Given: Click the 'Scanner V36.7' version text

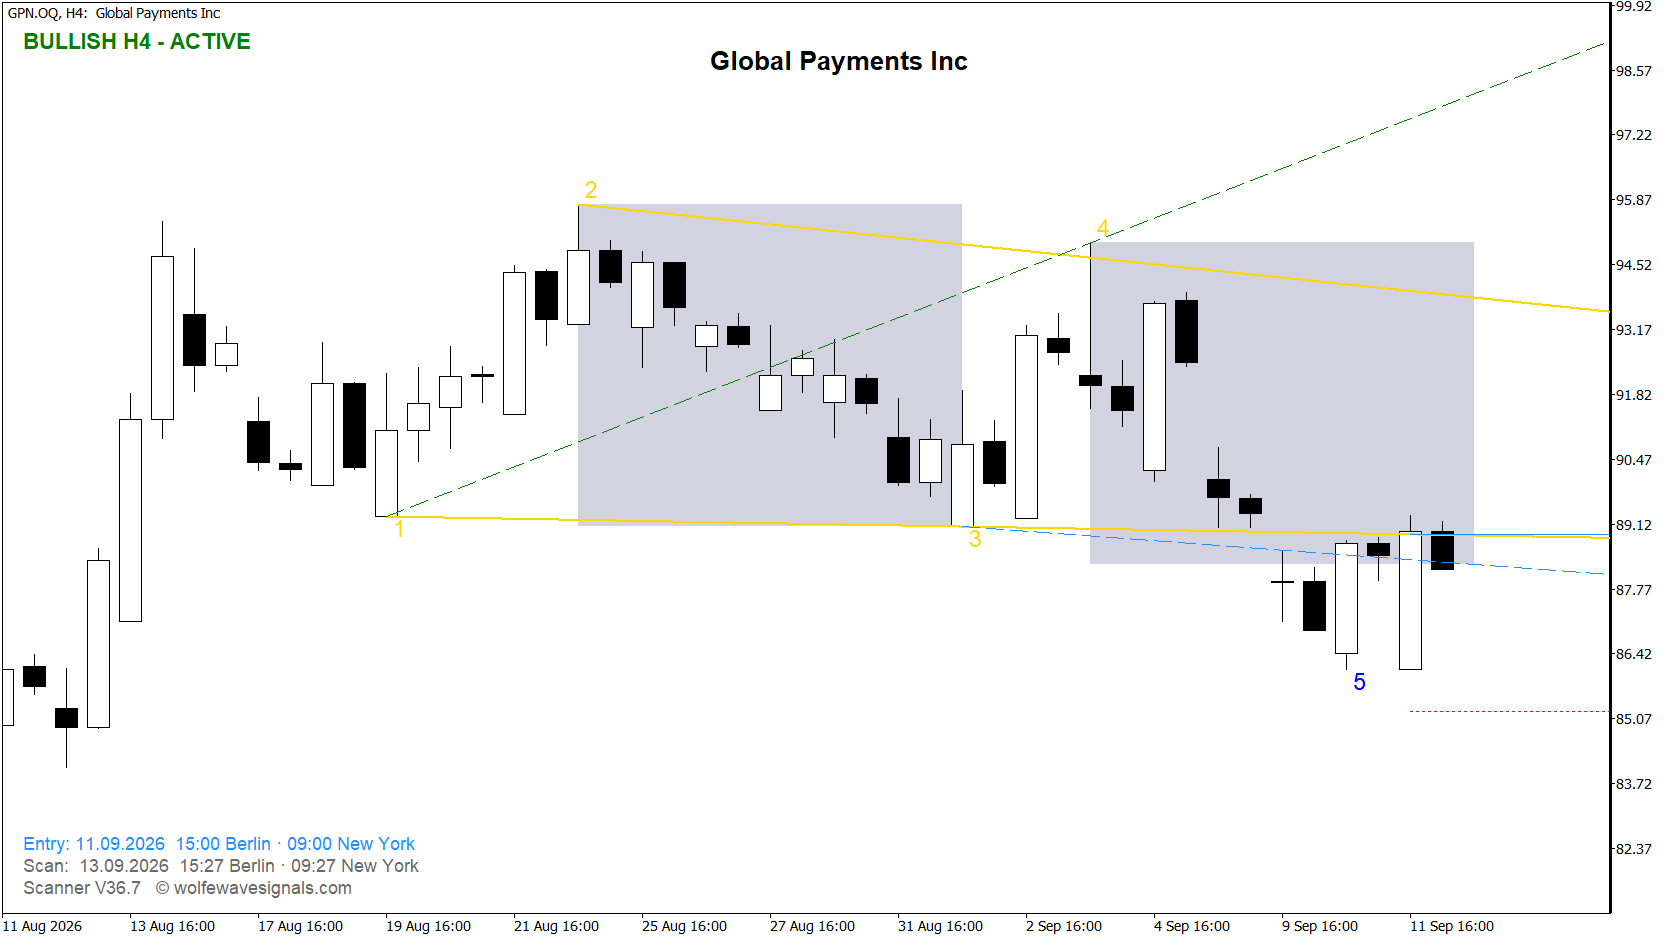Looking at the screenshot, I should click(x=82, y=888).
